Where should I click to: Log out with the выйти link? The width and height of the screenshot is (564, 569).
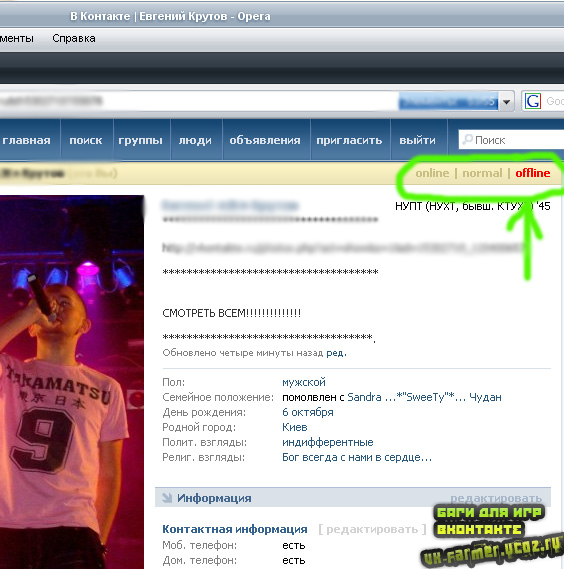tap(417, 140)
